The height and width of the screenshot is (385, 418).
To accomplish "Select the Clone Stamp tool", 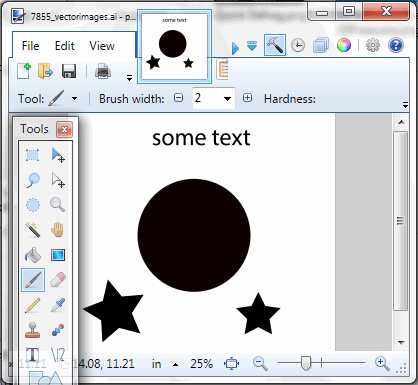I will click(x=33, y=330).
